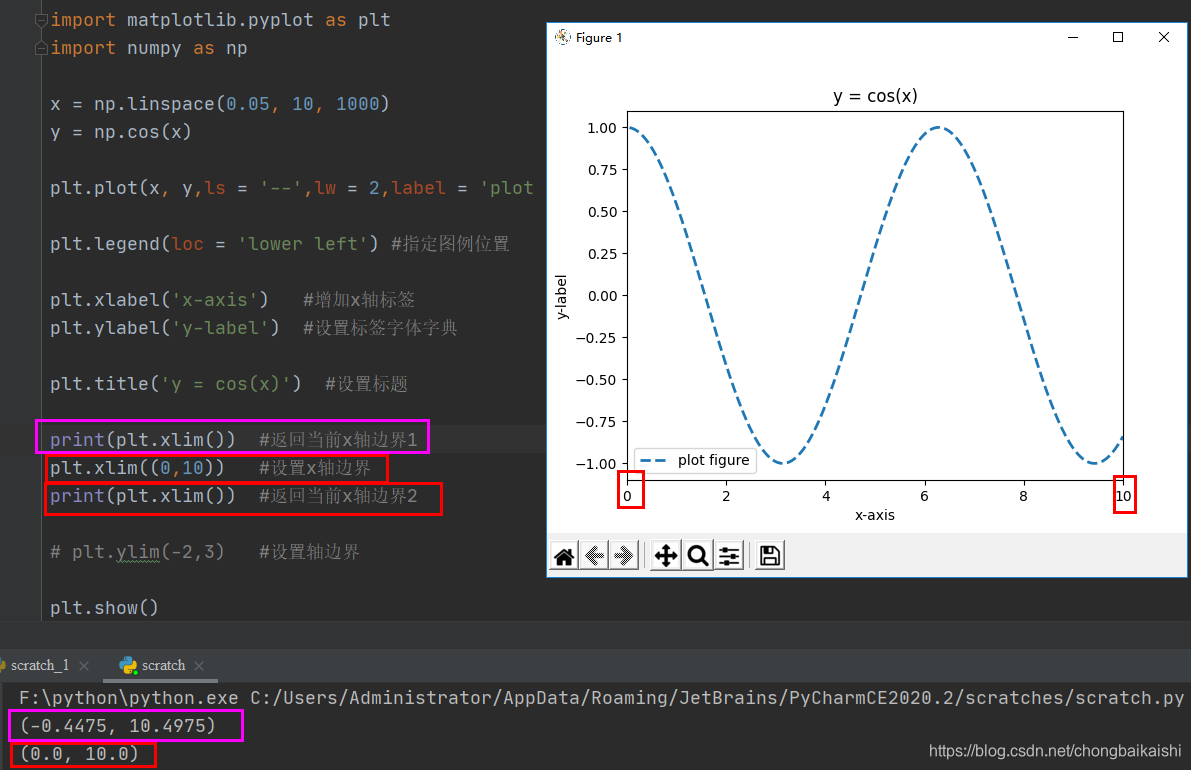This screenshot has height=770, width=1191.
Task: Click the Home reset view icon in Figure toolbar
Action: (x=564, y=556)
